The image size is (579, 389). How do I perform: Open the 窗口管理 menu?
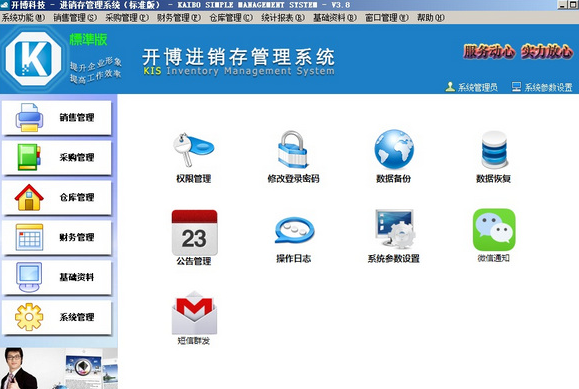387,17
